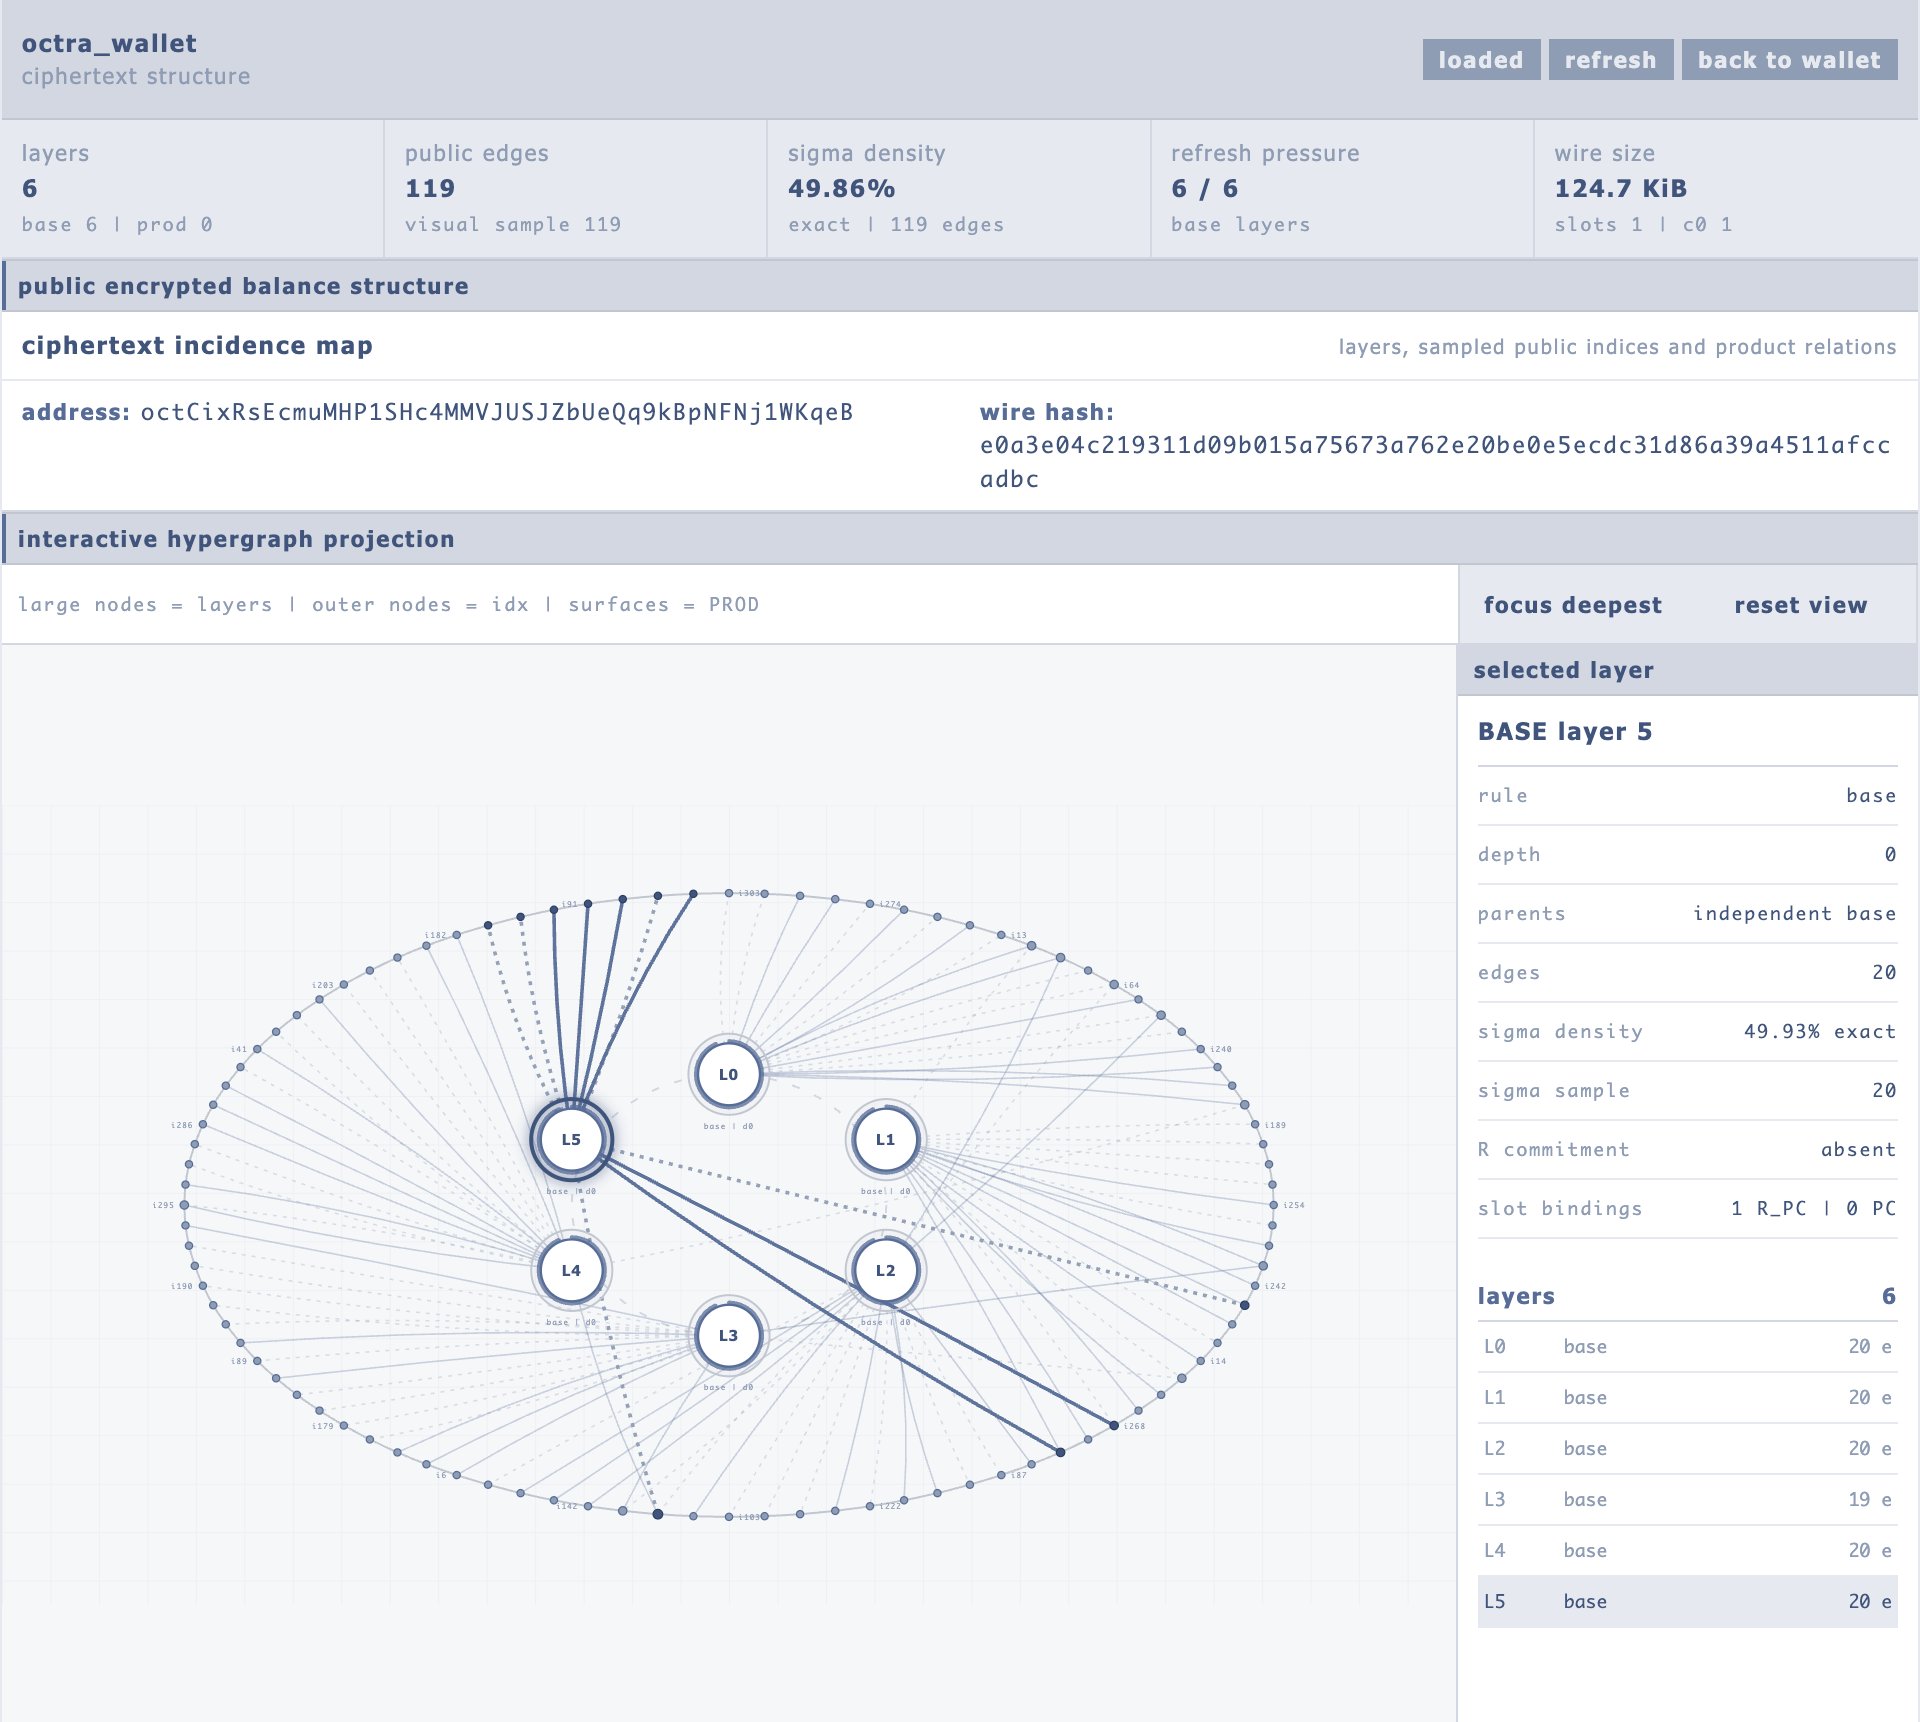This screenshot has height=1722, width=1920.
Task: Click outer index node i87
Action: [1001, 1475]
